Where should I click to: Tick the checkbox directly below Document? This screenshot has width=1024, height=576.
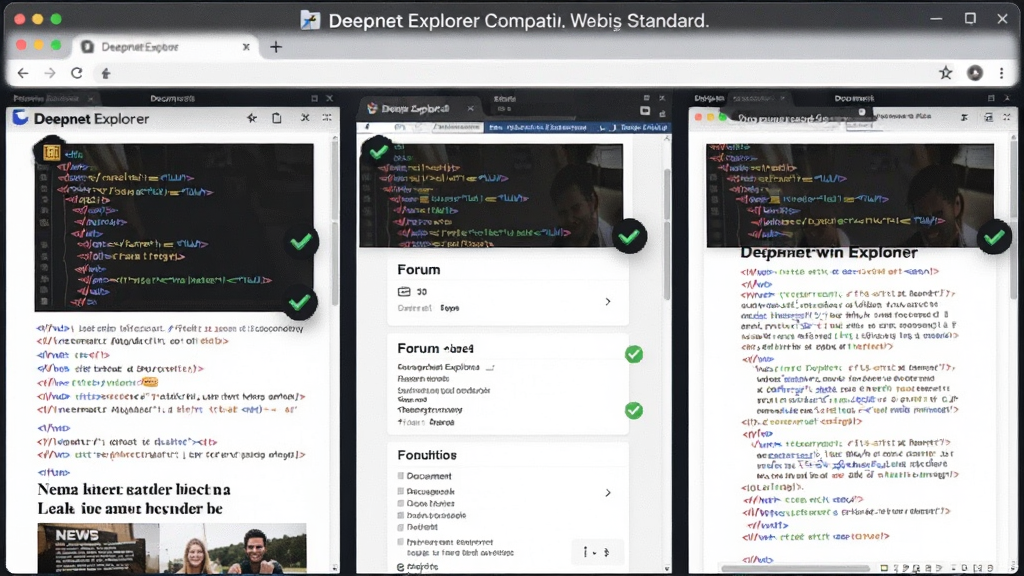[401, 491]
